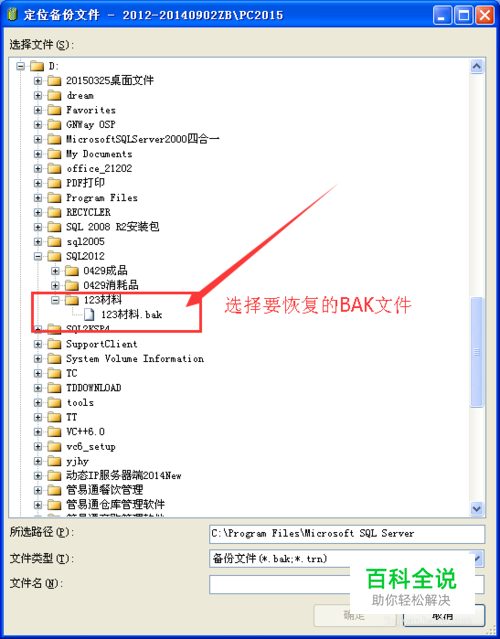Click the 文件名 input field
Screen dimensions: 500x639
click(347, 584)
